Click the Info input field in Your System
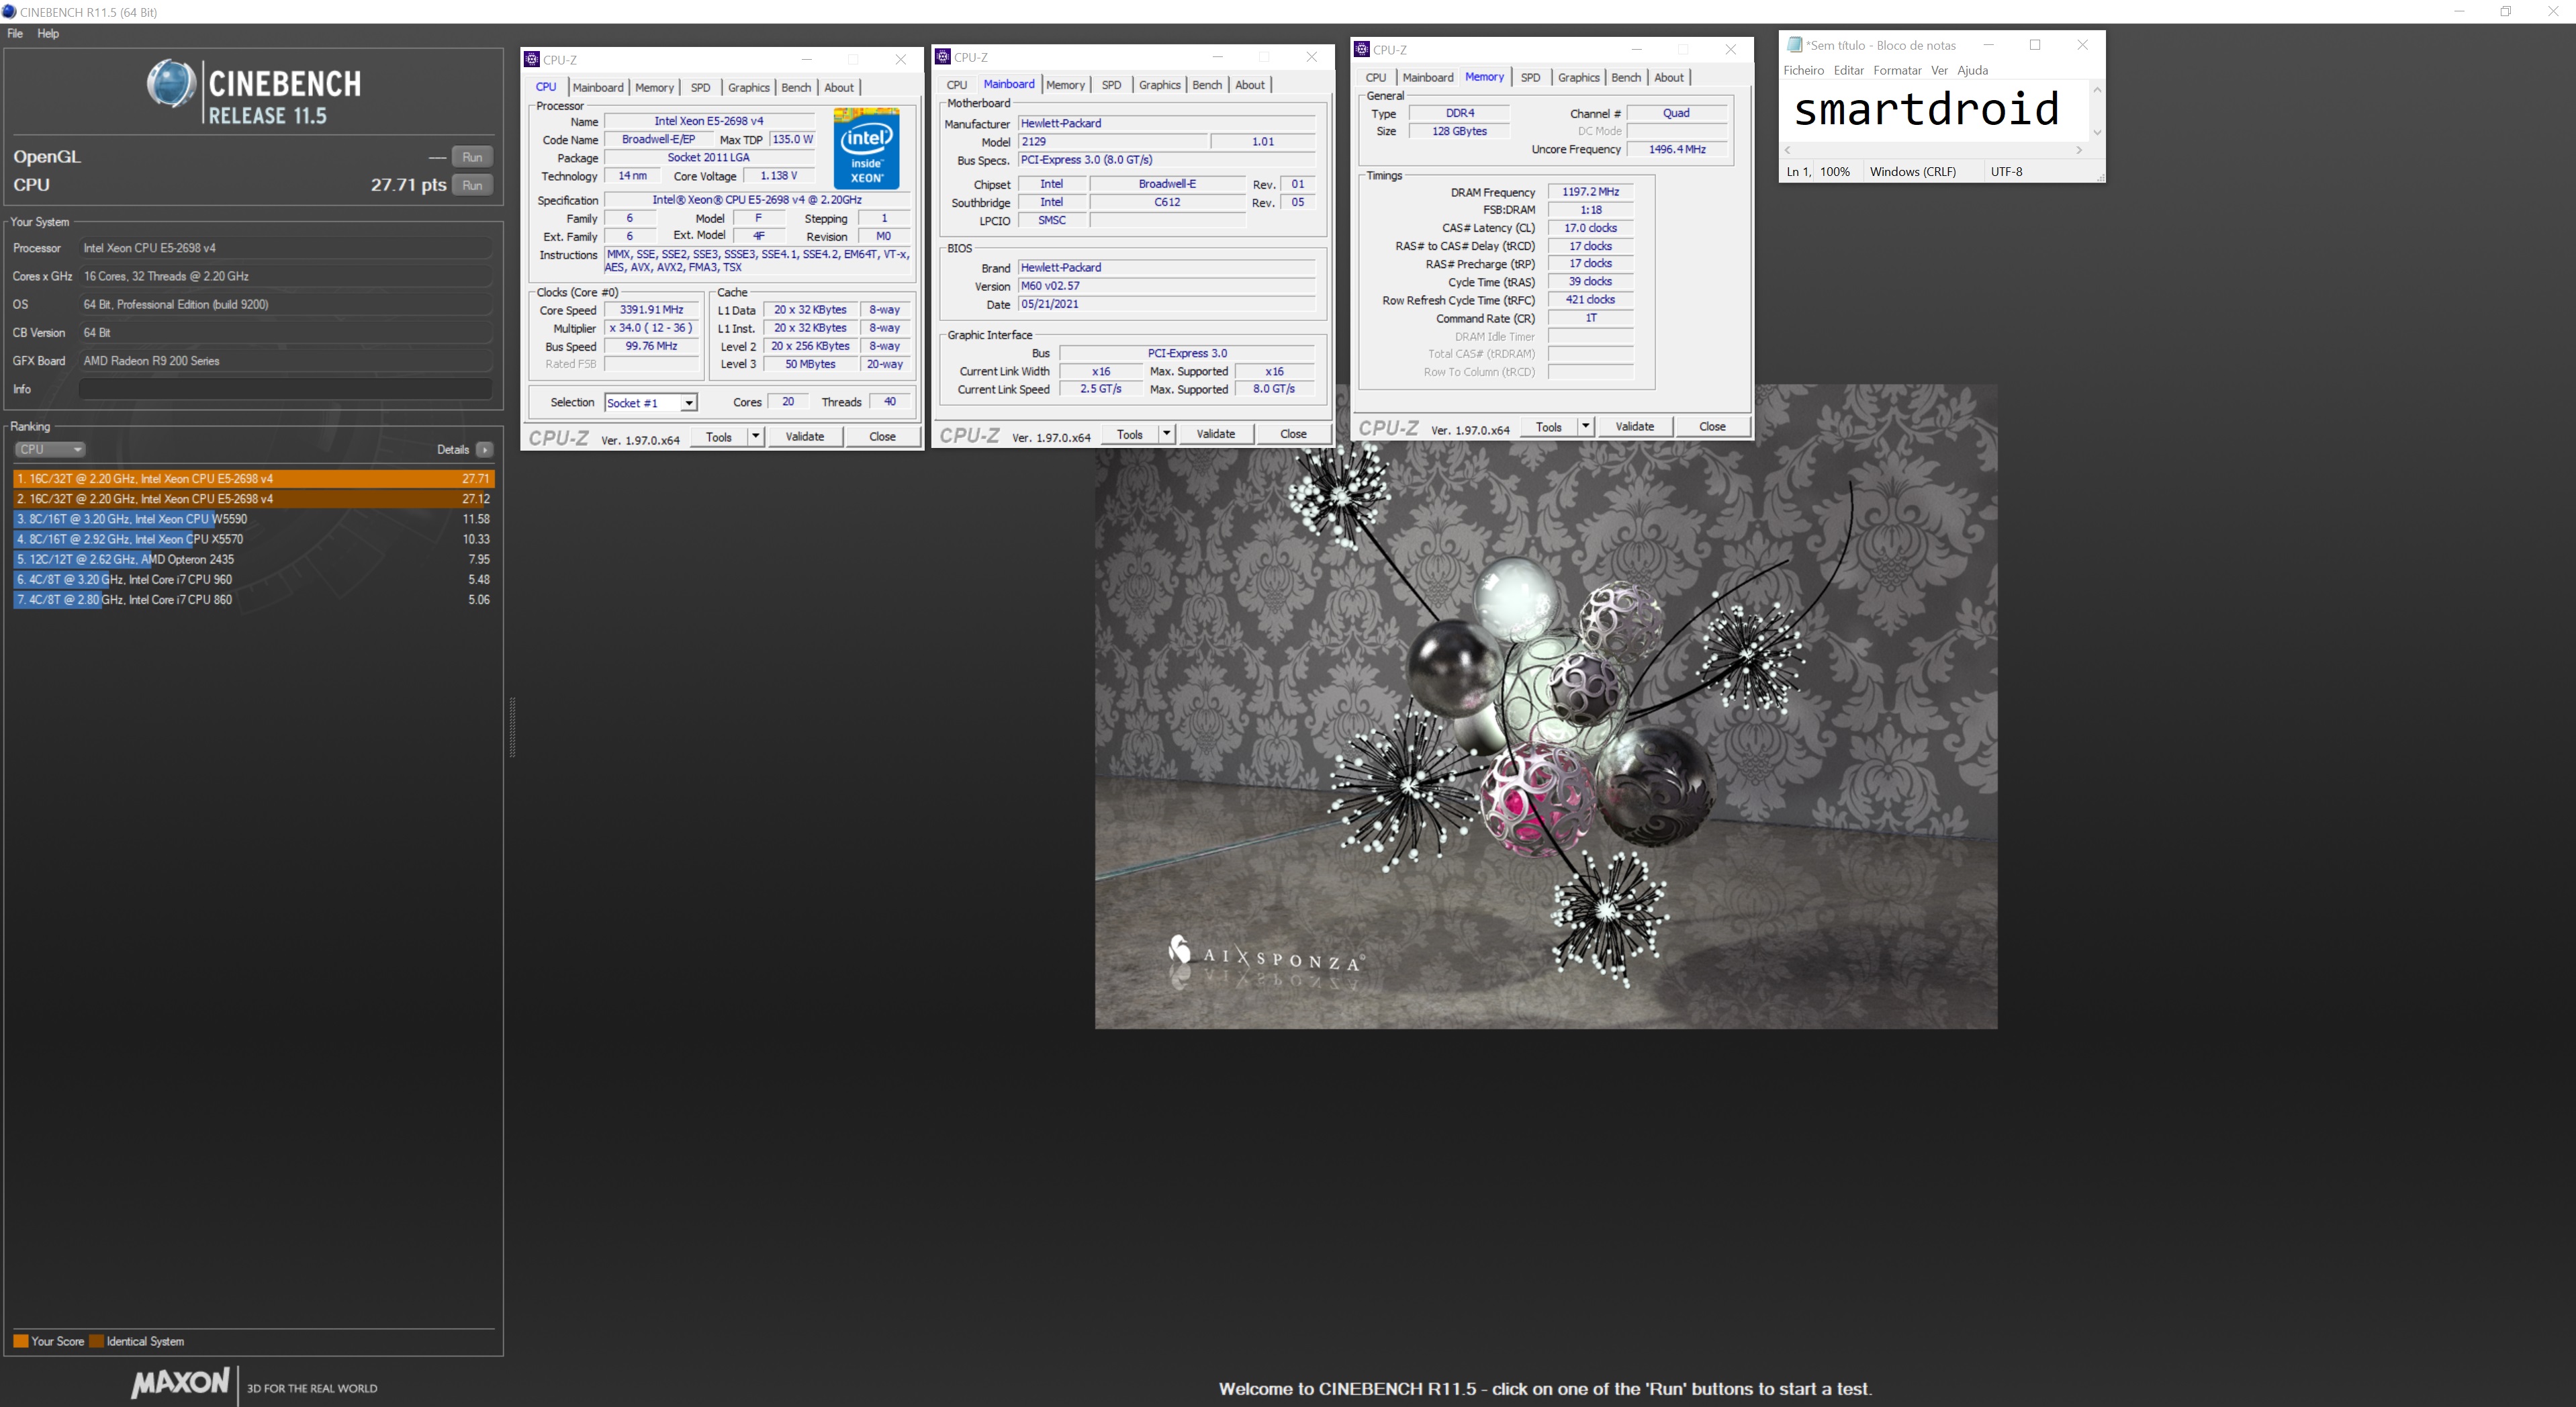The image size is (2576, 1407). (x=285, y=389)
